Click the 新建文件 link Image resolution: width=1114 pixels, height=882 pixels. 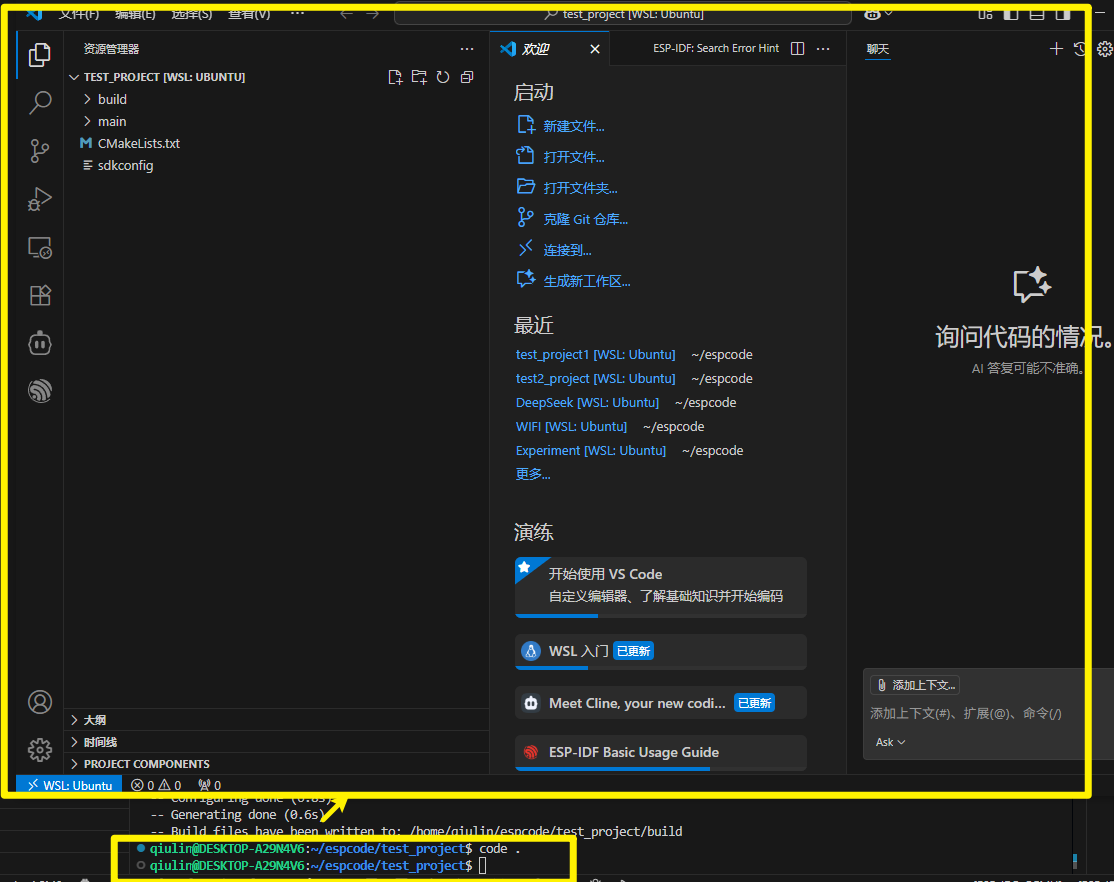click(x=573, y=127)
